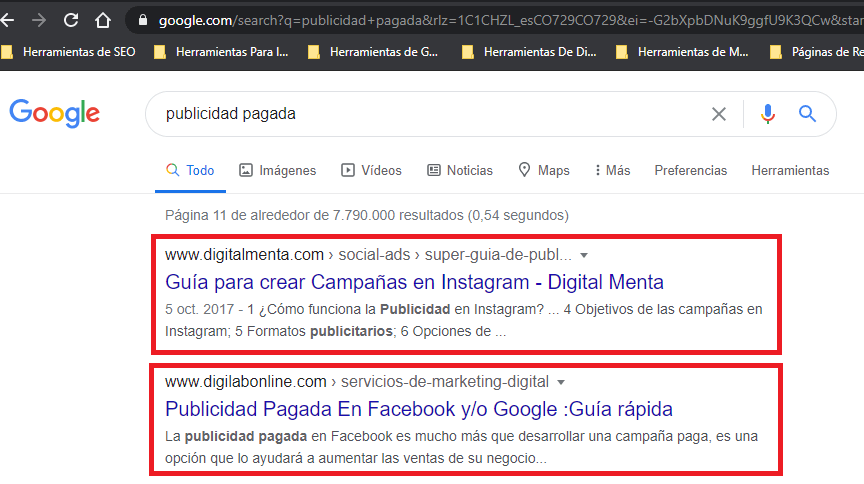Switch to the Noticias tab
This screenshot has height=484, width=864.
460,170
